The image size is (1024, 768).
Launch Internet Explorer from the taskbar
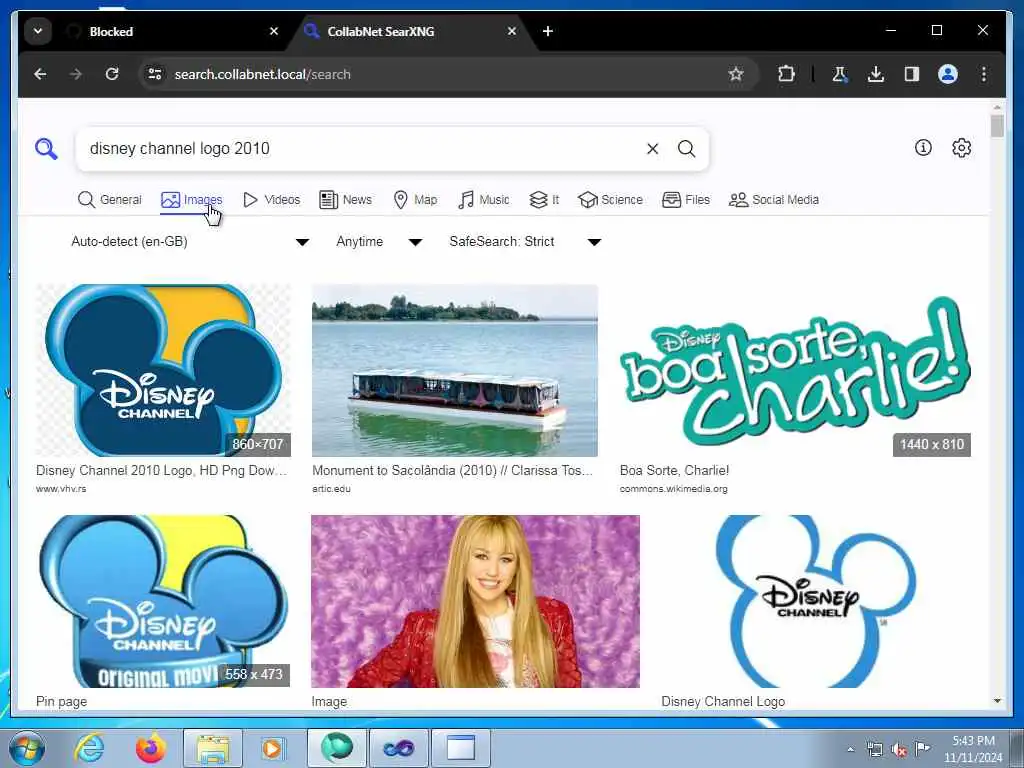click(89, 748)
